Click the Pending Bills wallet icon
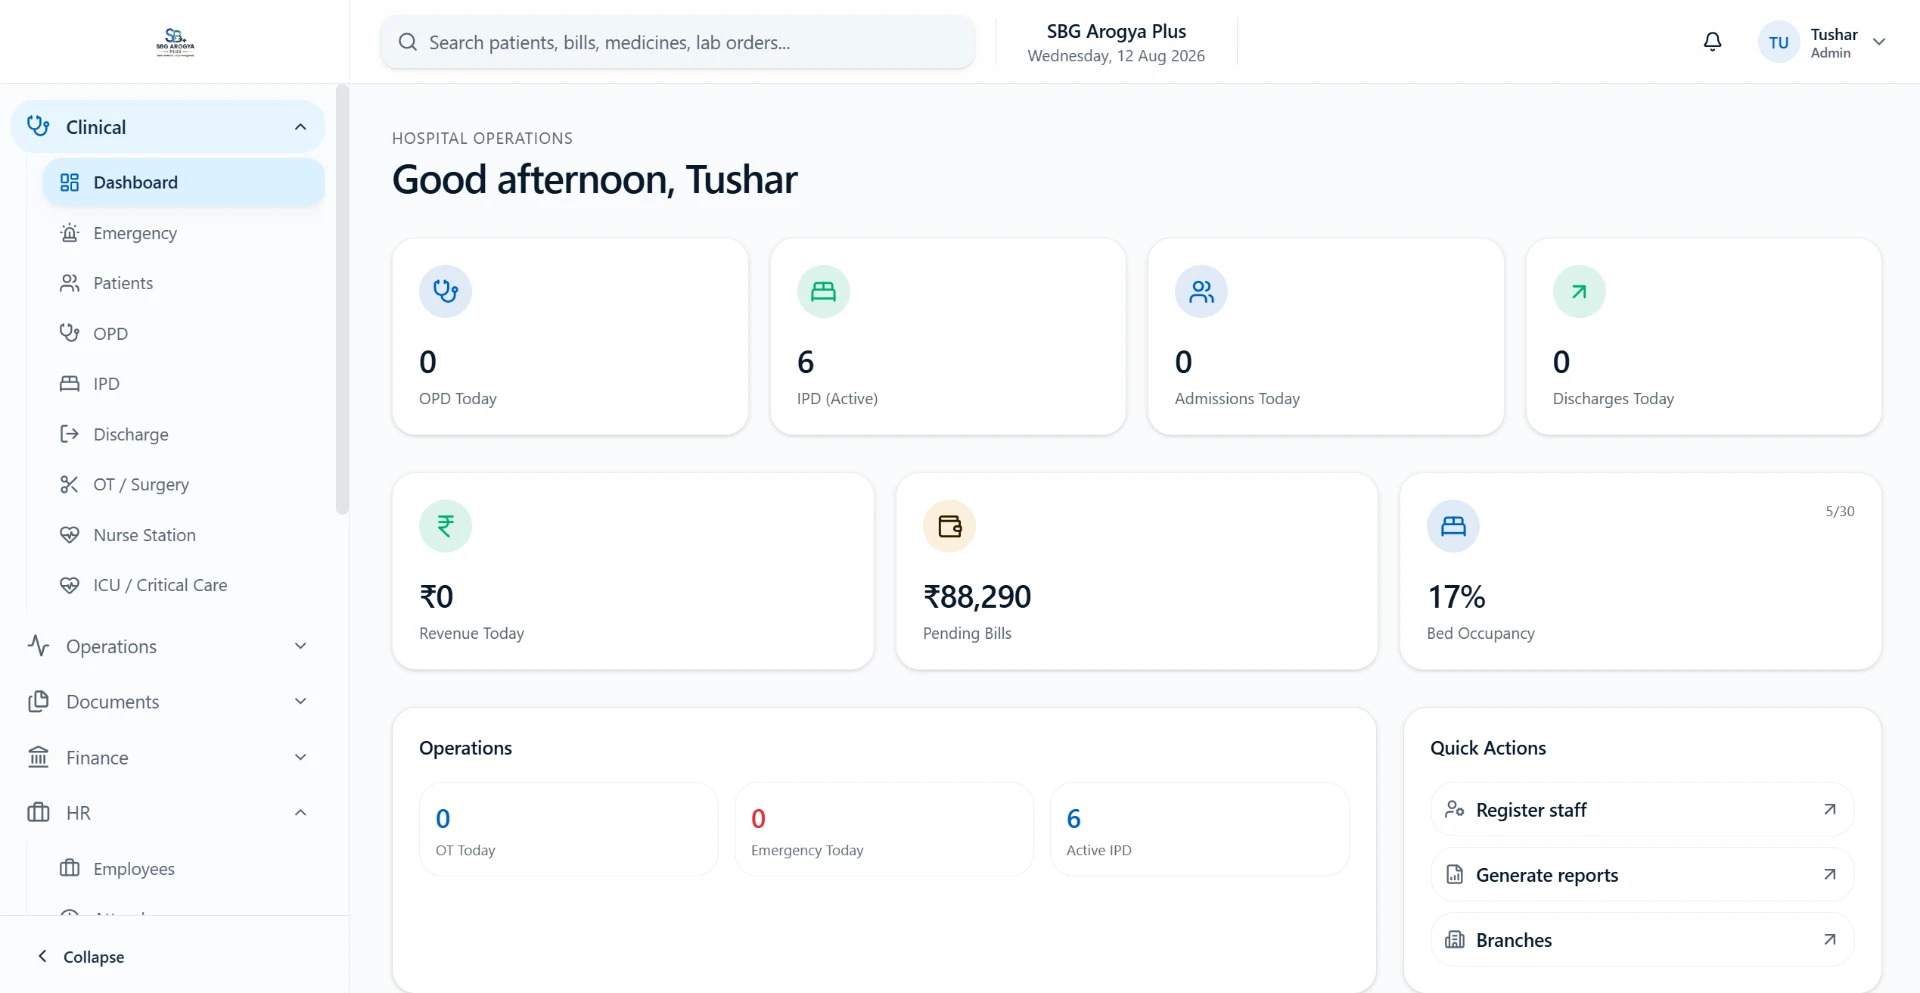This screenshot has width=1920, height=993. pos(949,526)
